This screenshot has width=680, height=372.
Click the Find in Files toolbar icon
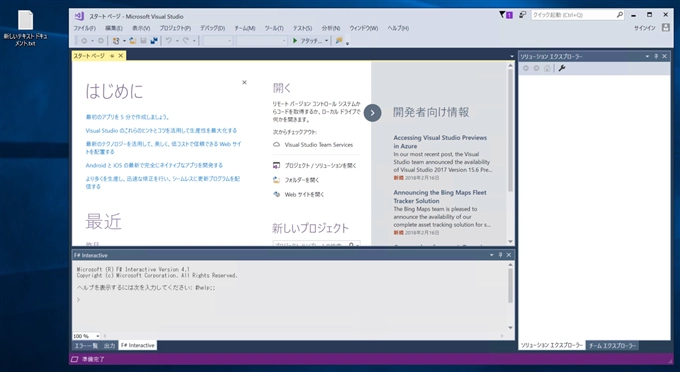tap(339, 40)
